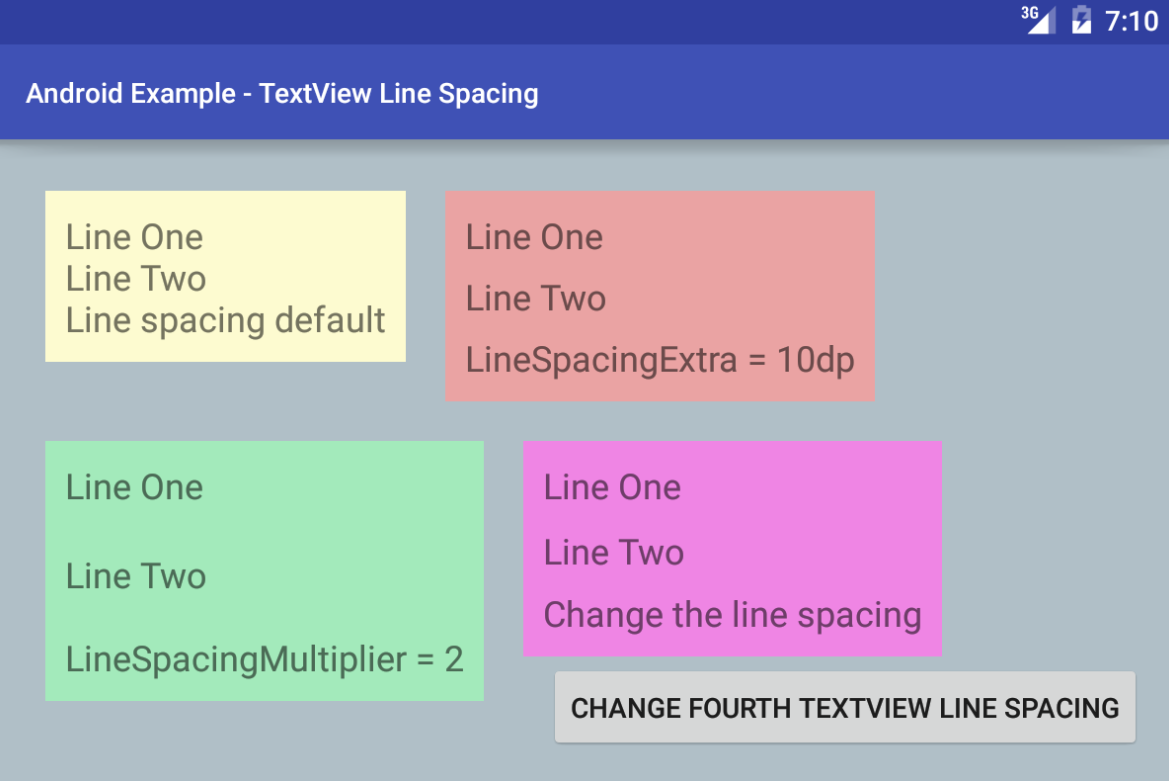Select "Change the line spacing" text line

pos(732,616)
